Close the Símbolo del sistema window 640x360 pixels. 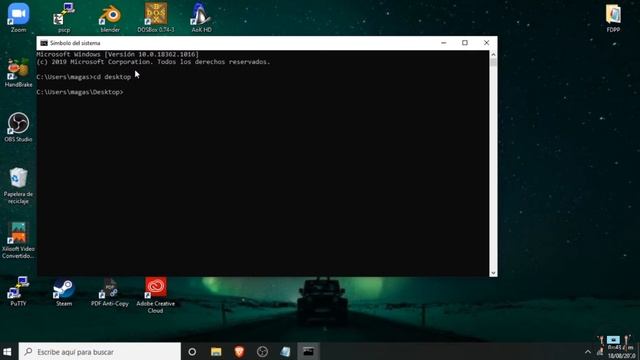pyautogui.click(x=486, y=43)
